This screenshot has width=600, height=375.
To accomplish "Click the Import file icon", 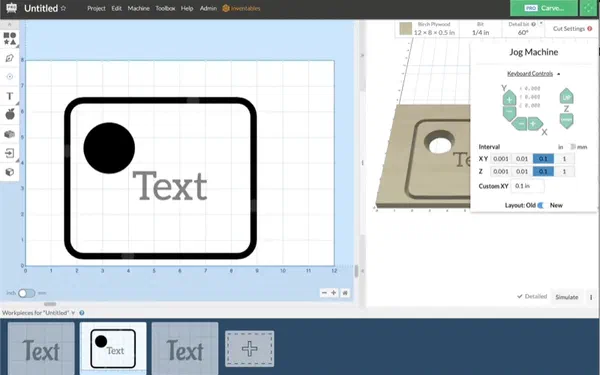I will pyautogui.click(x=10, y=153).
